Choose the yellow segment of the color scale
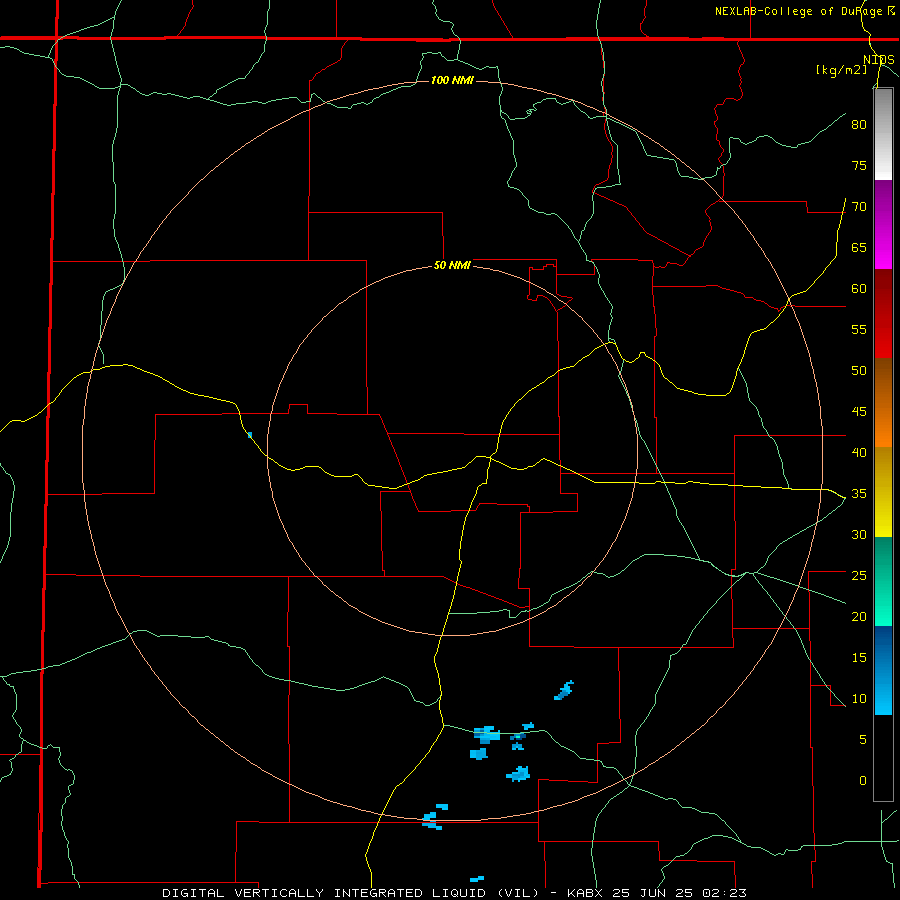The image size is (900, 900). point(883,492)
